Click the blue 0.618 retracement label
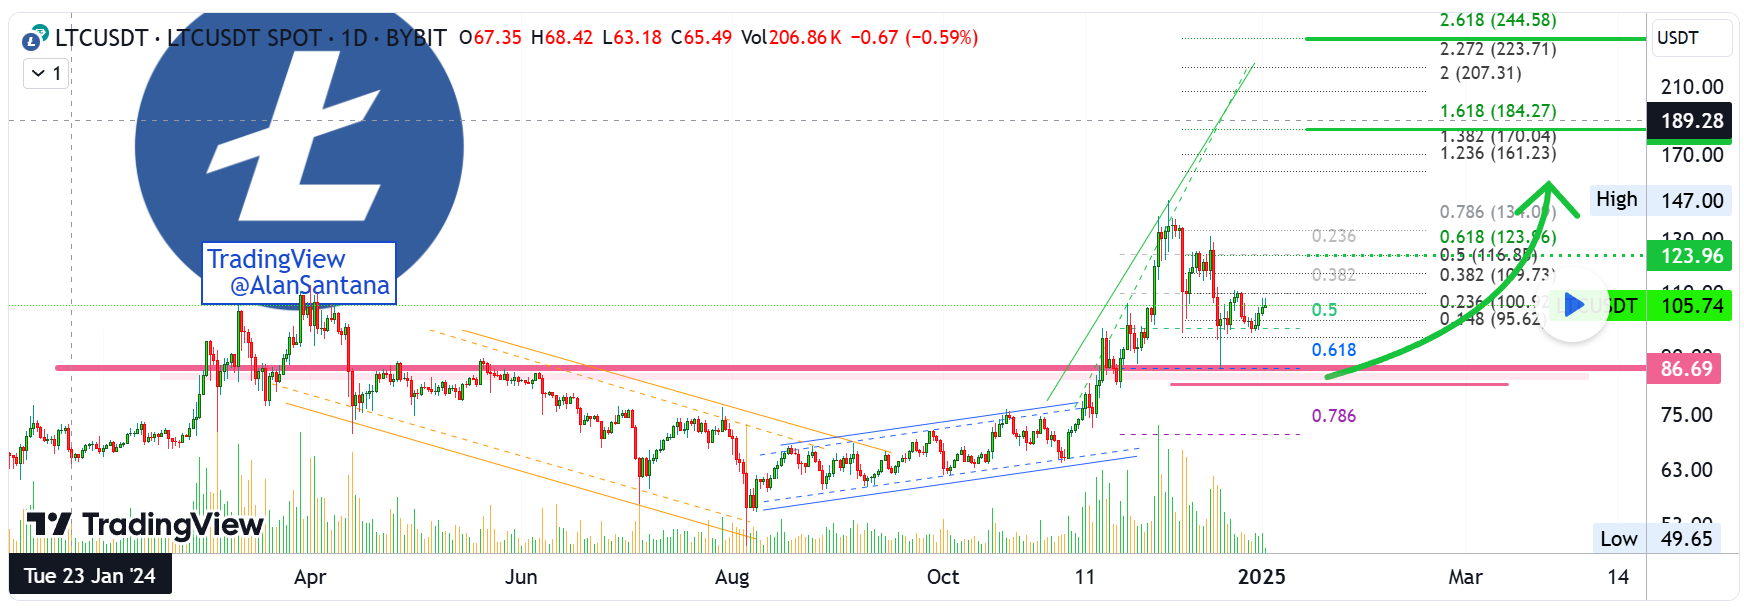Viewport: 1744px width, 611px height. coord(1334,350)
